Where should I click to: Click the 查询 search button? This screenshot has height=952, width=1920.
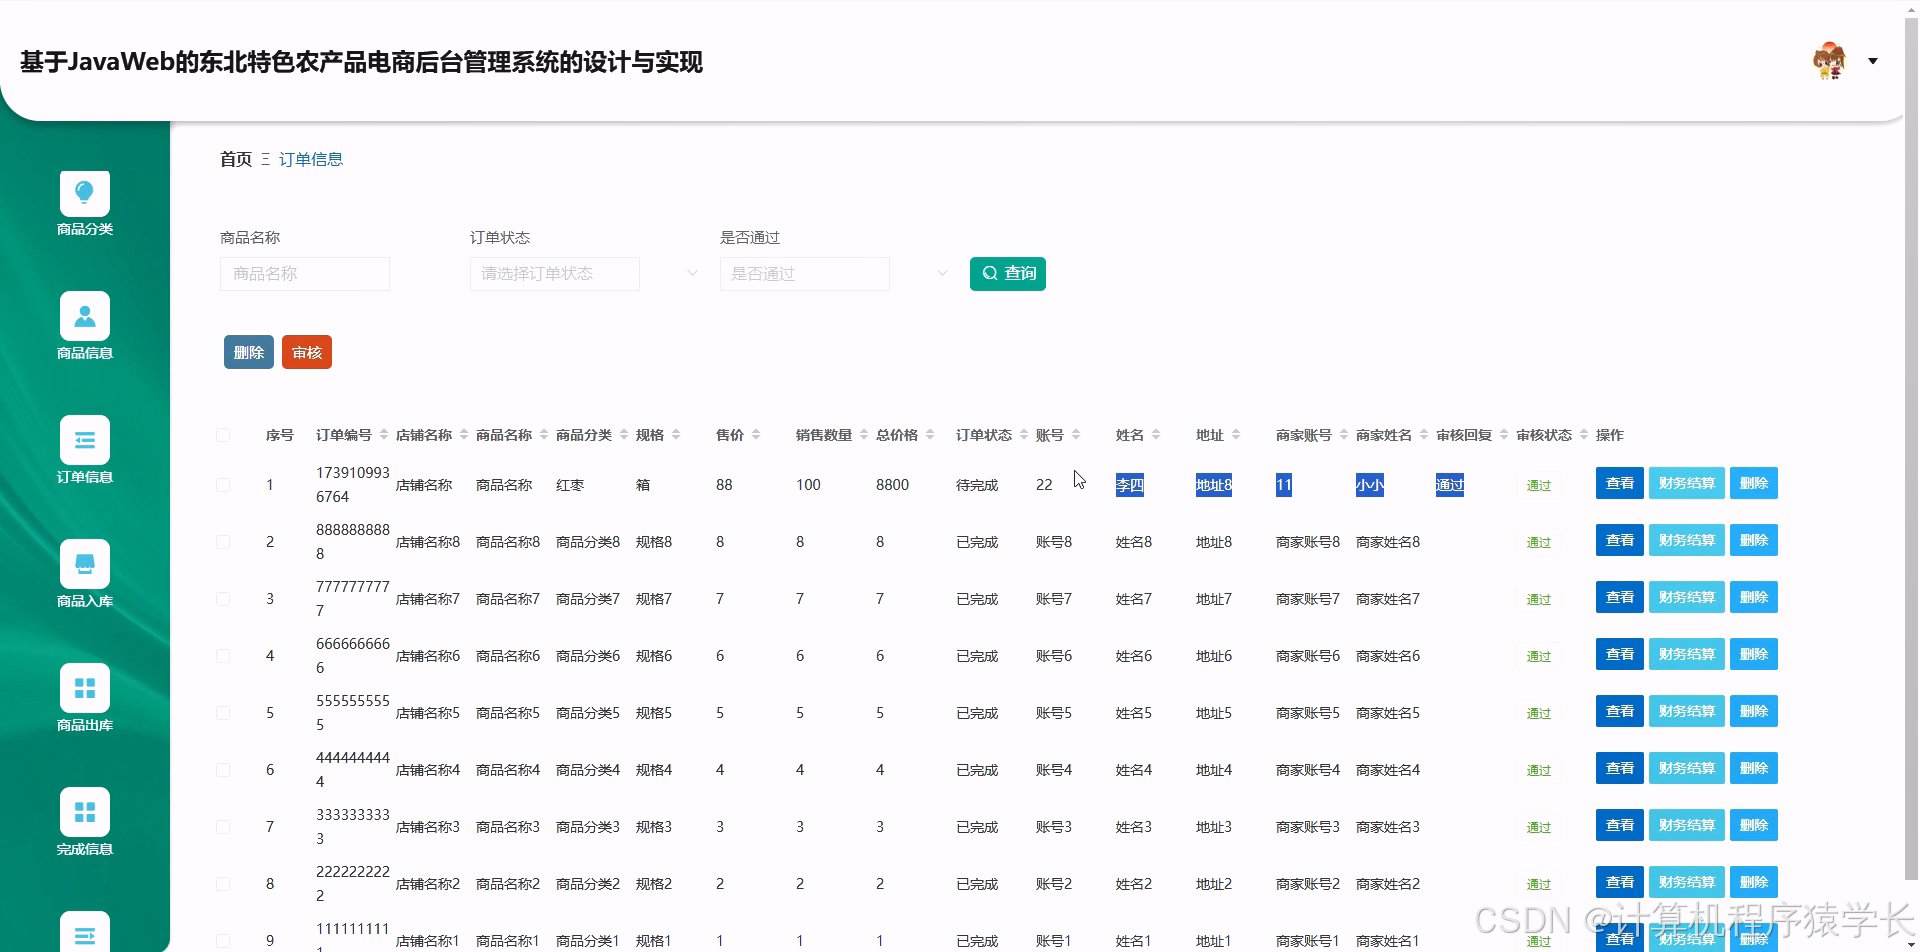click(1008, 274)
